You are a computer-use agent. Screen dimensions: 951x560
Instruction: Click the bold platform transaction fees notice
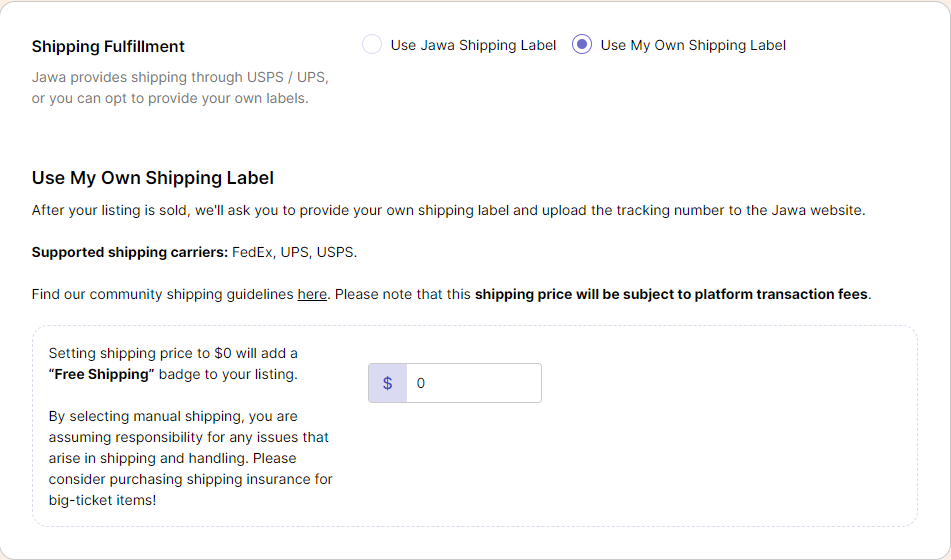[x=671, y=294]
